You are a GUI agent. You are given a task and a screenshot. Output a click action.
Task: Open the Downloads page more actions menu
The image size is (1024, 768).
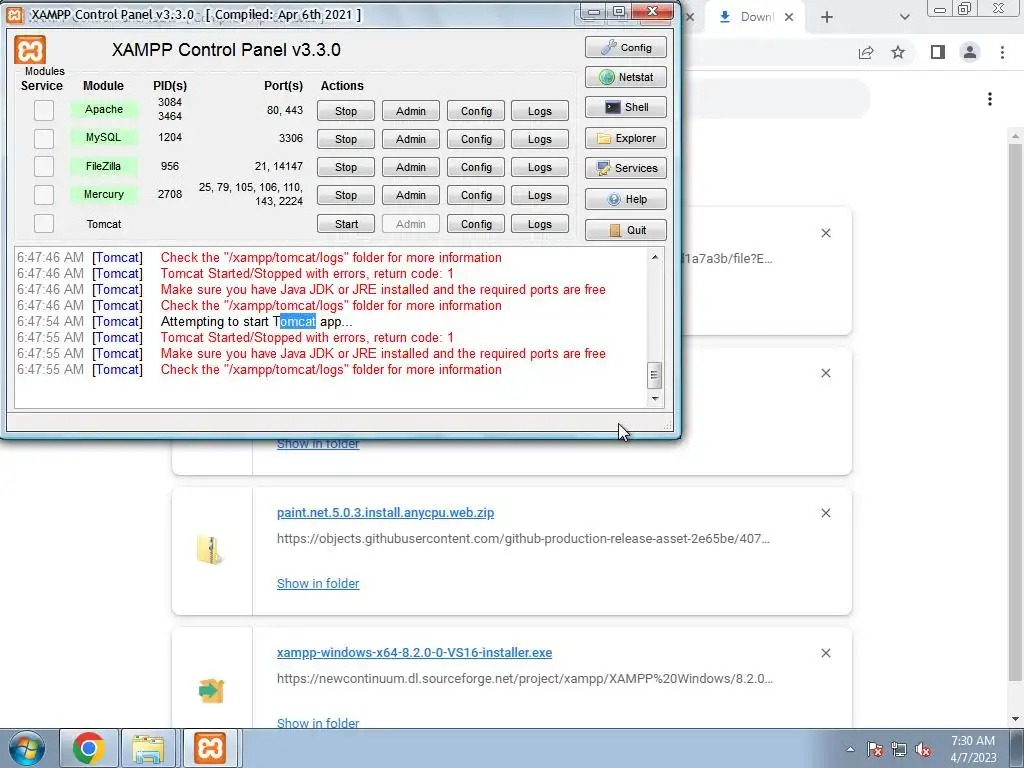pos(990,99)
